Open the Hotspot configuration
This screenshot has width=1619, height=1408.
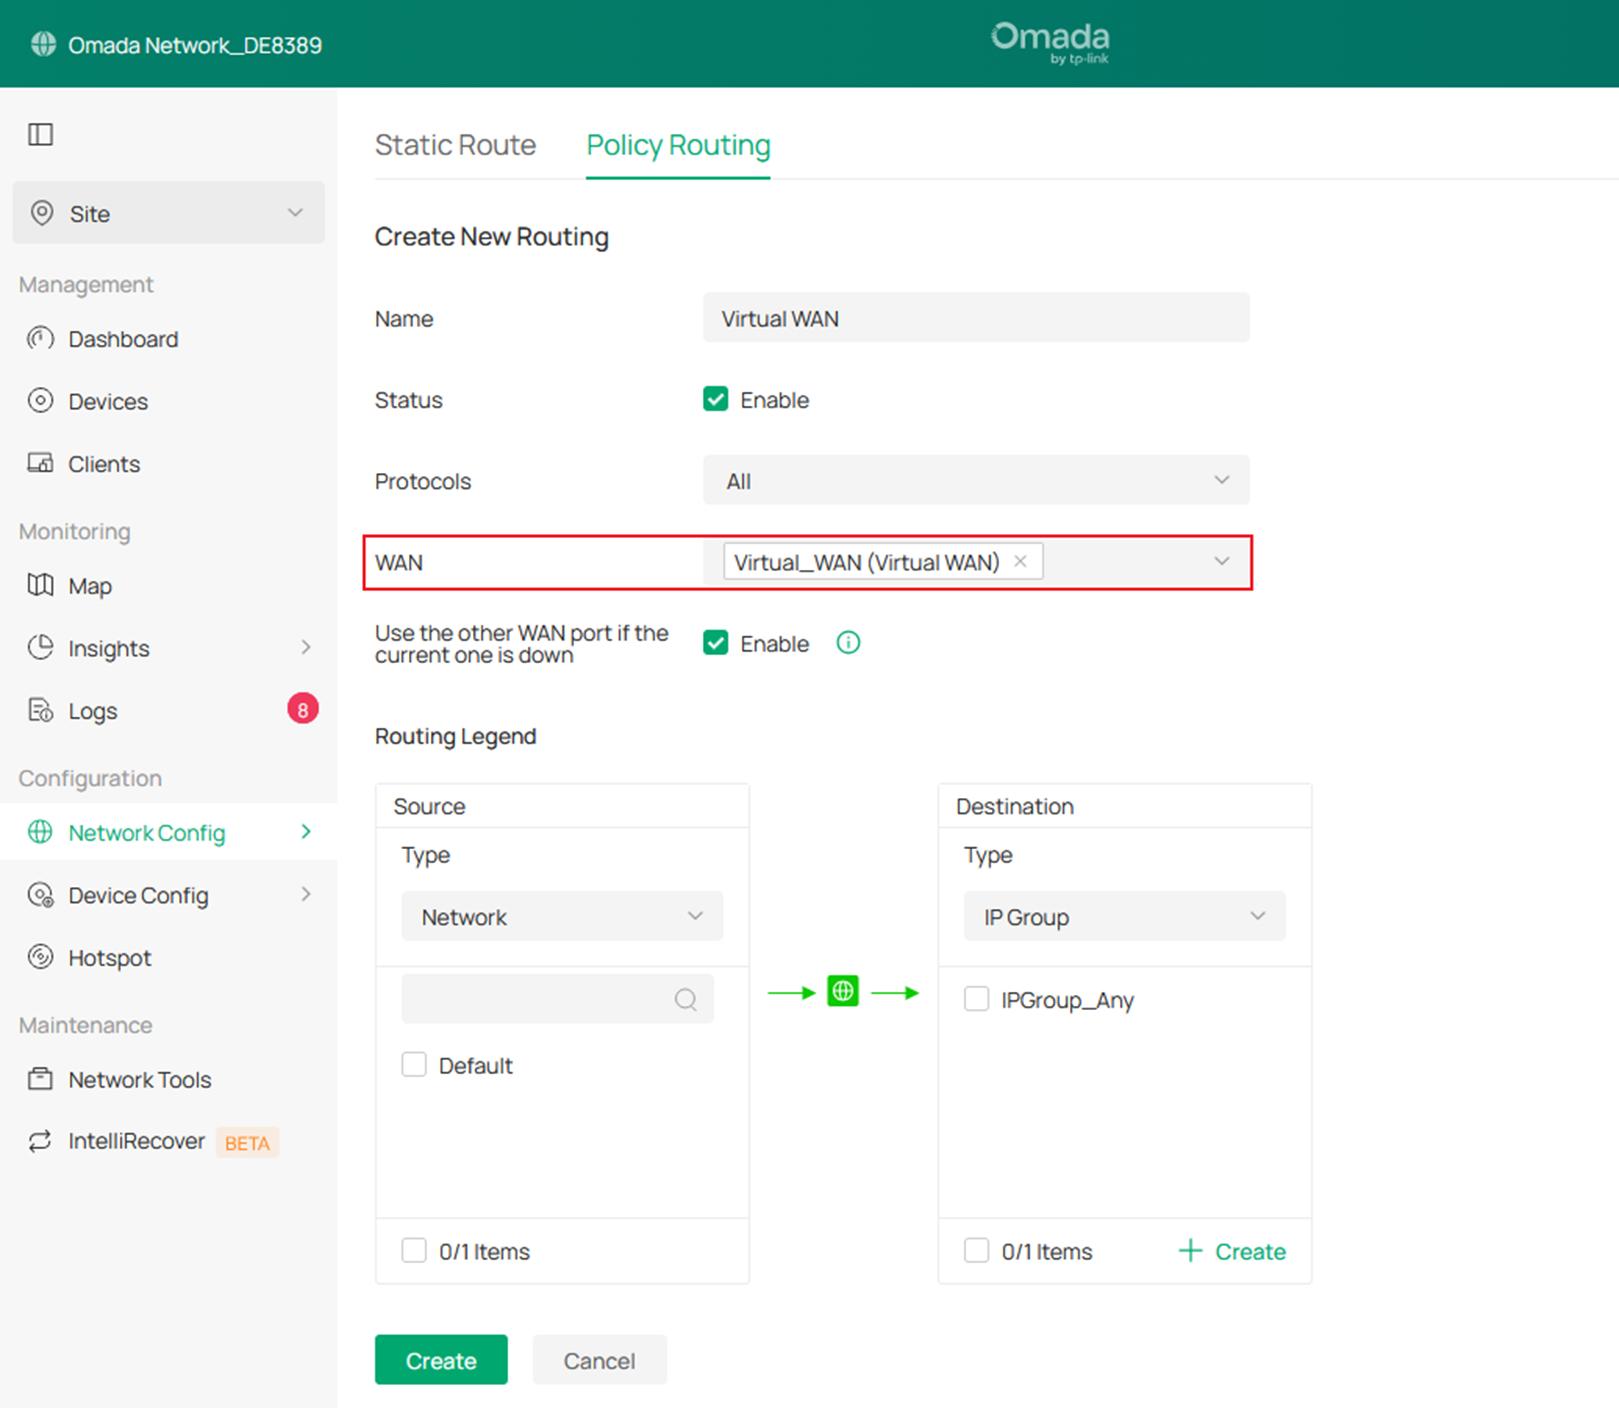pyautogui.click(x=110, y=957)
